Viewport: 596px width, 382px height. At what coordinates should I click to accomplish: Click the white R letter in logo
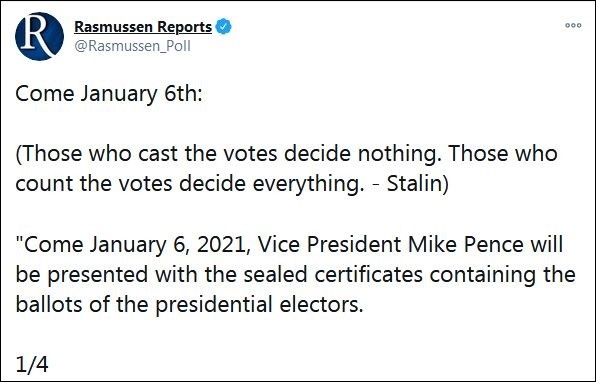pyautogui.click(x=36, y=35)
